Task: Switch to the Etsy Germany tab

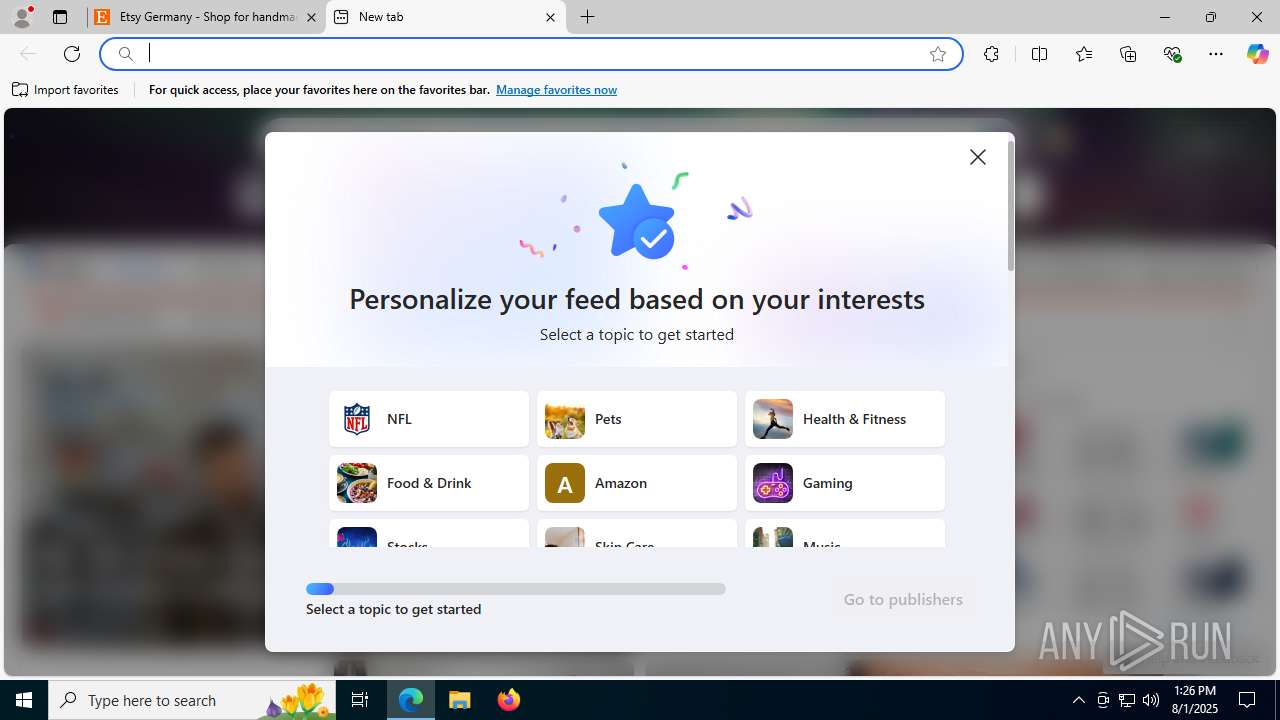Action: pyautogui.click(x=207, y=17)
